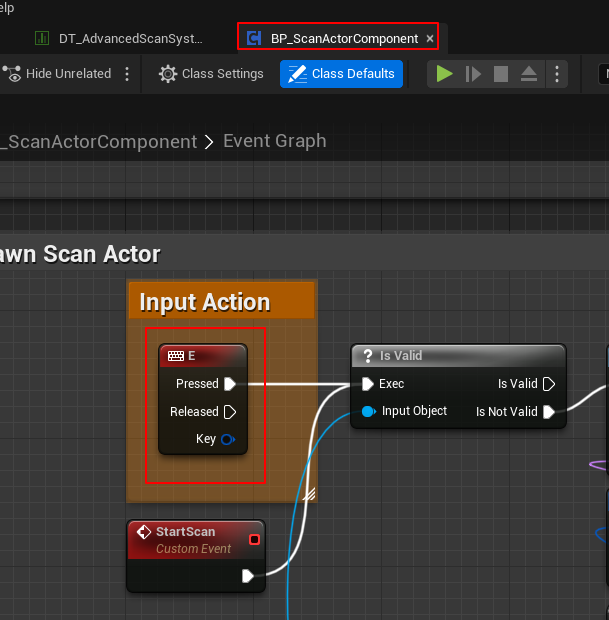Click the Key output pin on E node
Viewport: 609px width, 620px height.
(228, 439)
